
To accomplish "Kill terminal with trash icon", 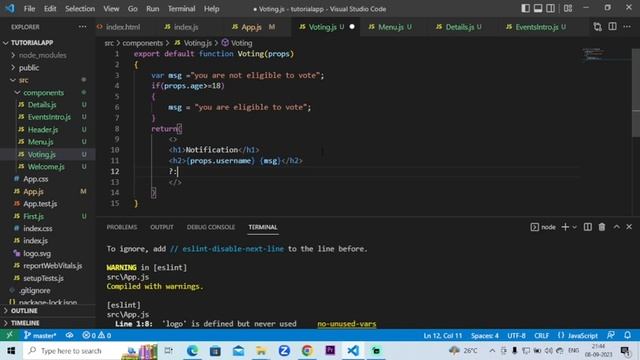I will (x=602, y=227).
